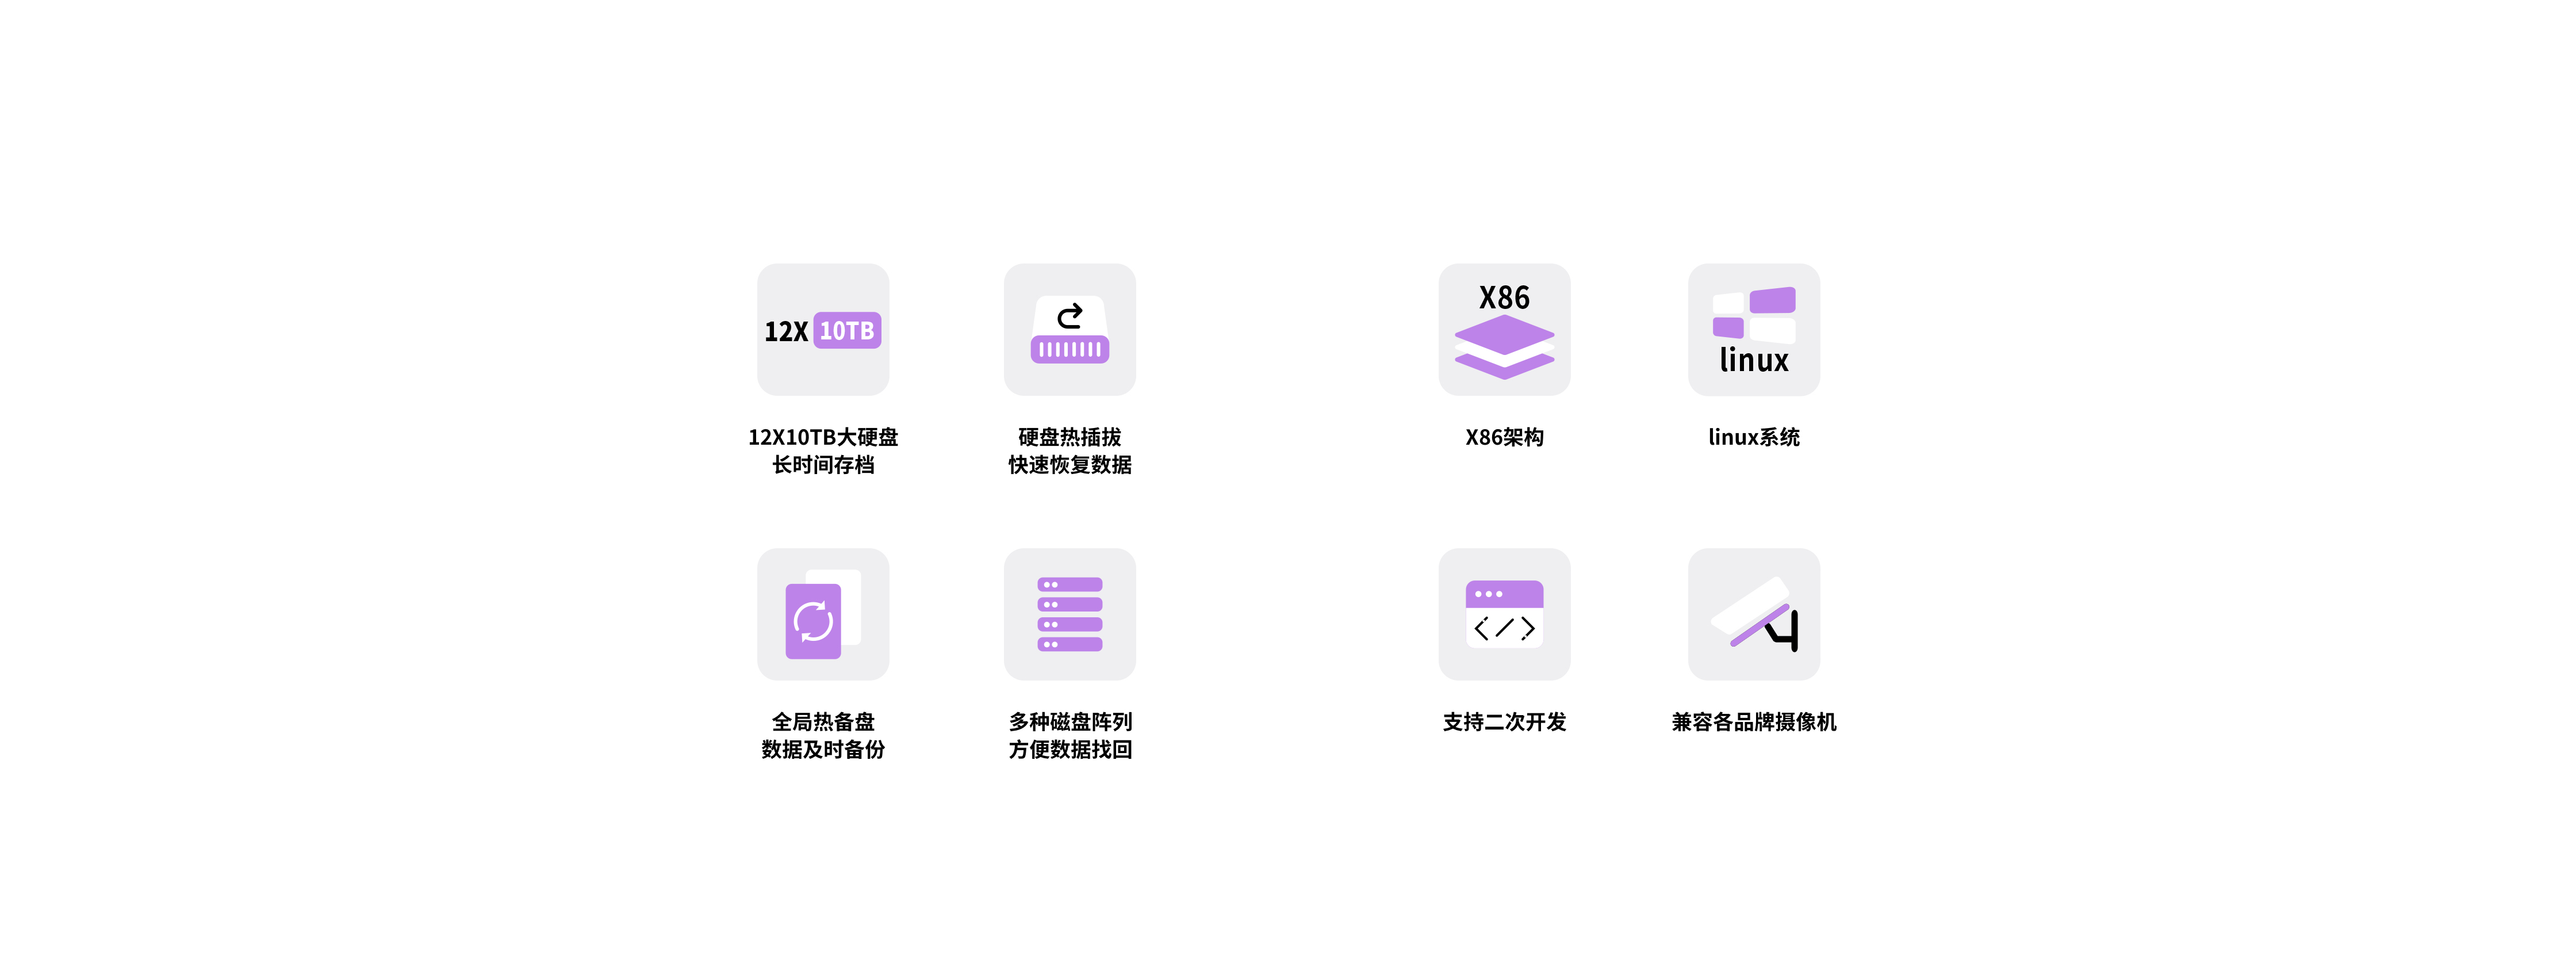
Task: Click the caption "方便数据找回"
Action: tap(1069, 750)
